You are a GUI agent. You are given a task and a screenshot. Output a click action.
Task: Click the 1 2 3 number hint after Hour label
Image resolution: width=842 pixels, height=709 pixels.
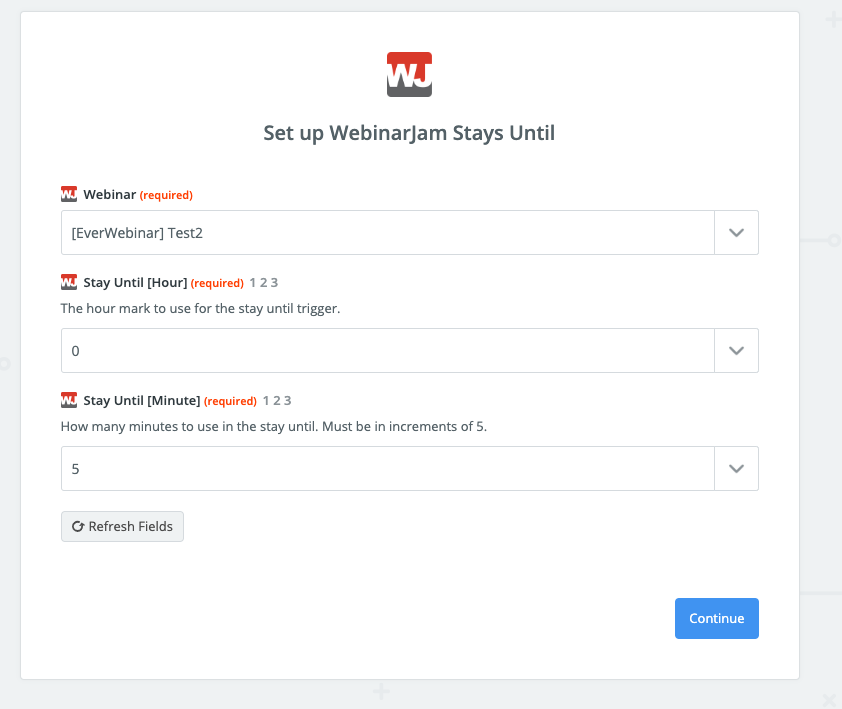pyautogui.click(x=264, y=283)
